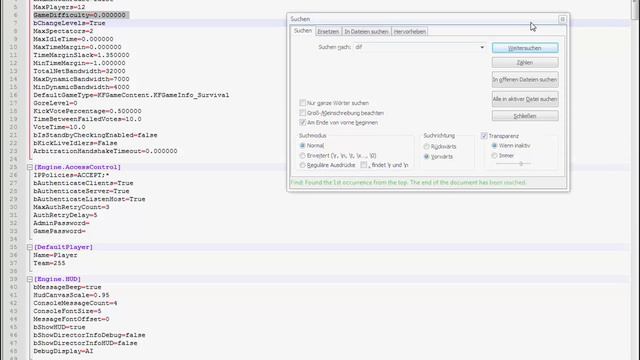Screen dimensions: 640x360
Task: Select Vorwärts search direction
Action: click(x=427, y=156)
